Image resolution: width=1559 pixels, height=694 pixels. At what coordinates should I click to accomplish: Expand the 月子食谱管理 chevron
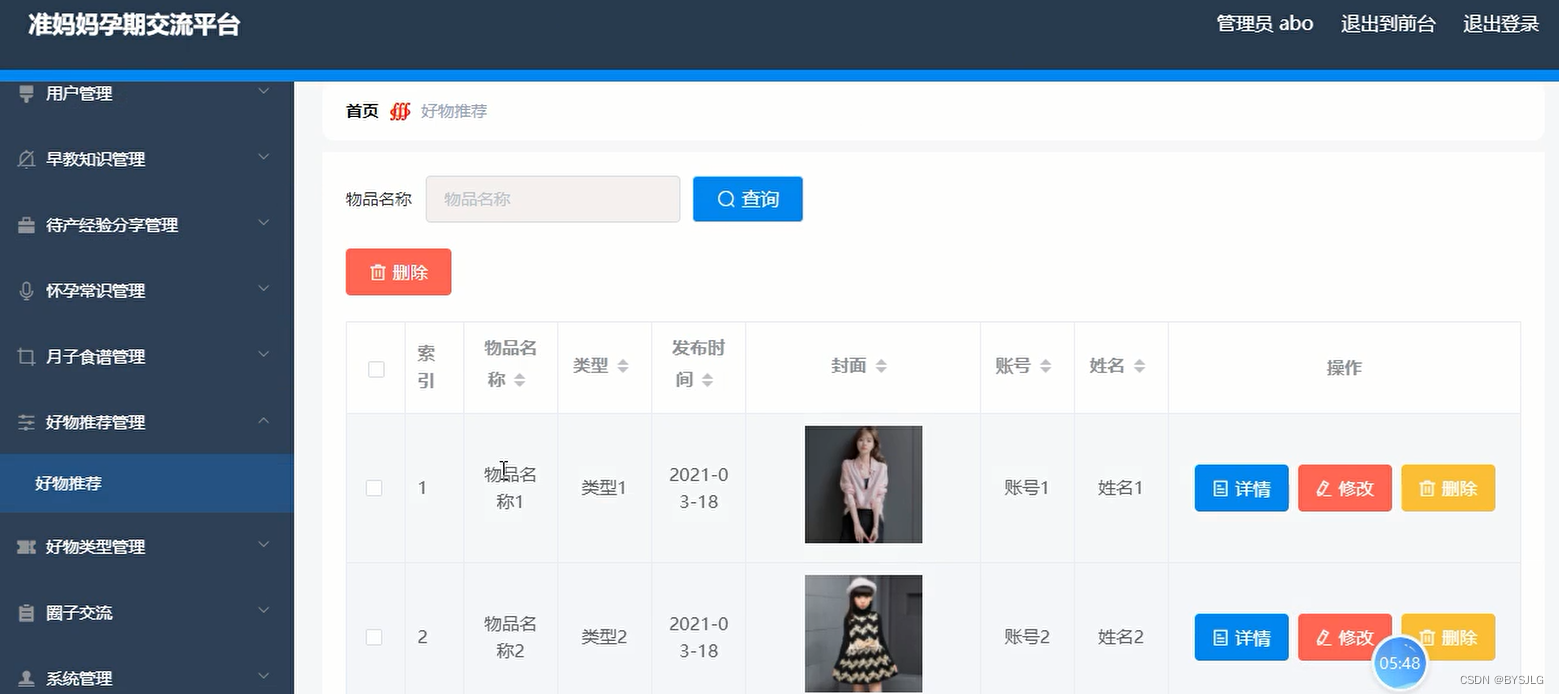pos(264,354)
